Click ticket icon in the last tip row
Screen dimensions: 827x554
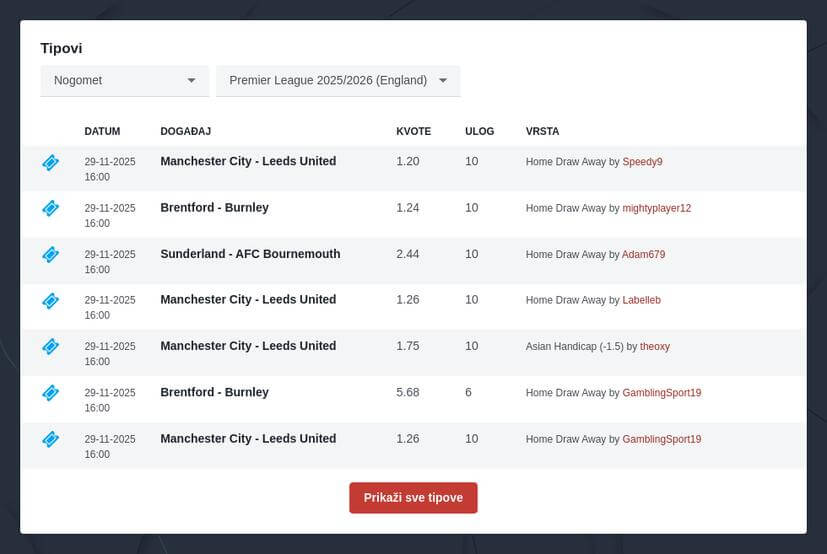click(51, 439)
